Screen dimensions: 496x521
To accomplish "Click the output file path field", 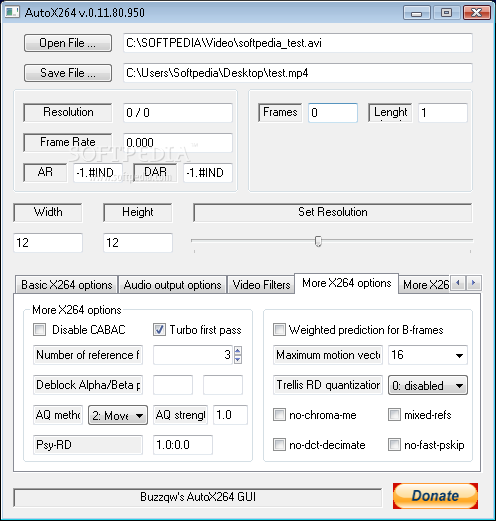I will pos(298,73).
